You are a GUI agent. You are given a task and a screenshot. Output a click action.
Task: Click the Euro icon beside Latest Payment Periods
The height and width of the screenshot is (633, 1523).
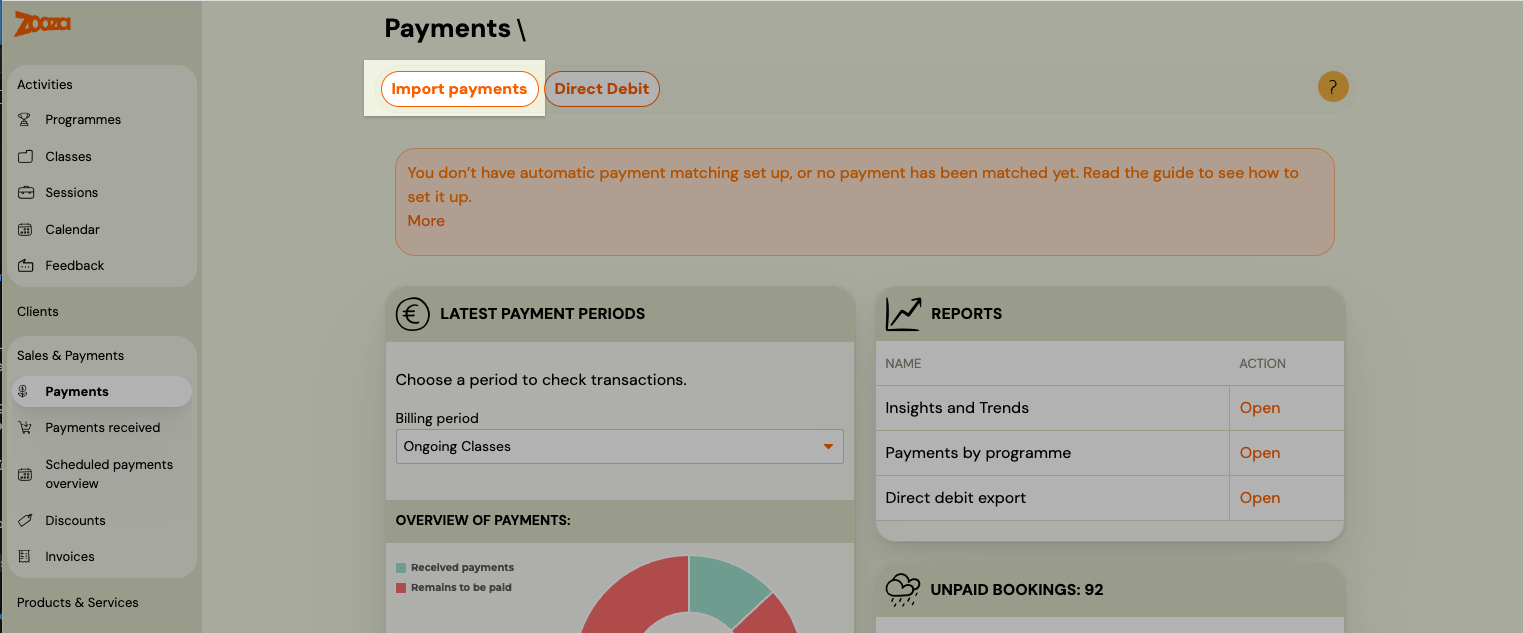[x=413, y=313]
